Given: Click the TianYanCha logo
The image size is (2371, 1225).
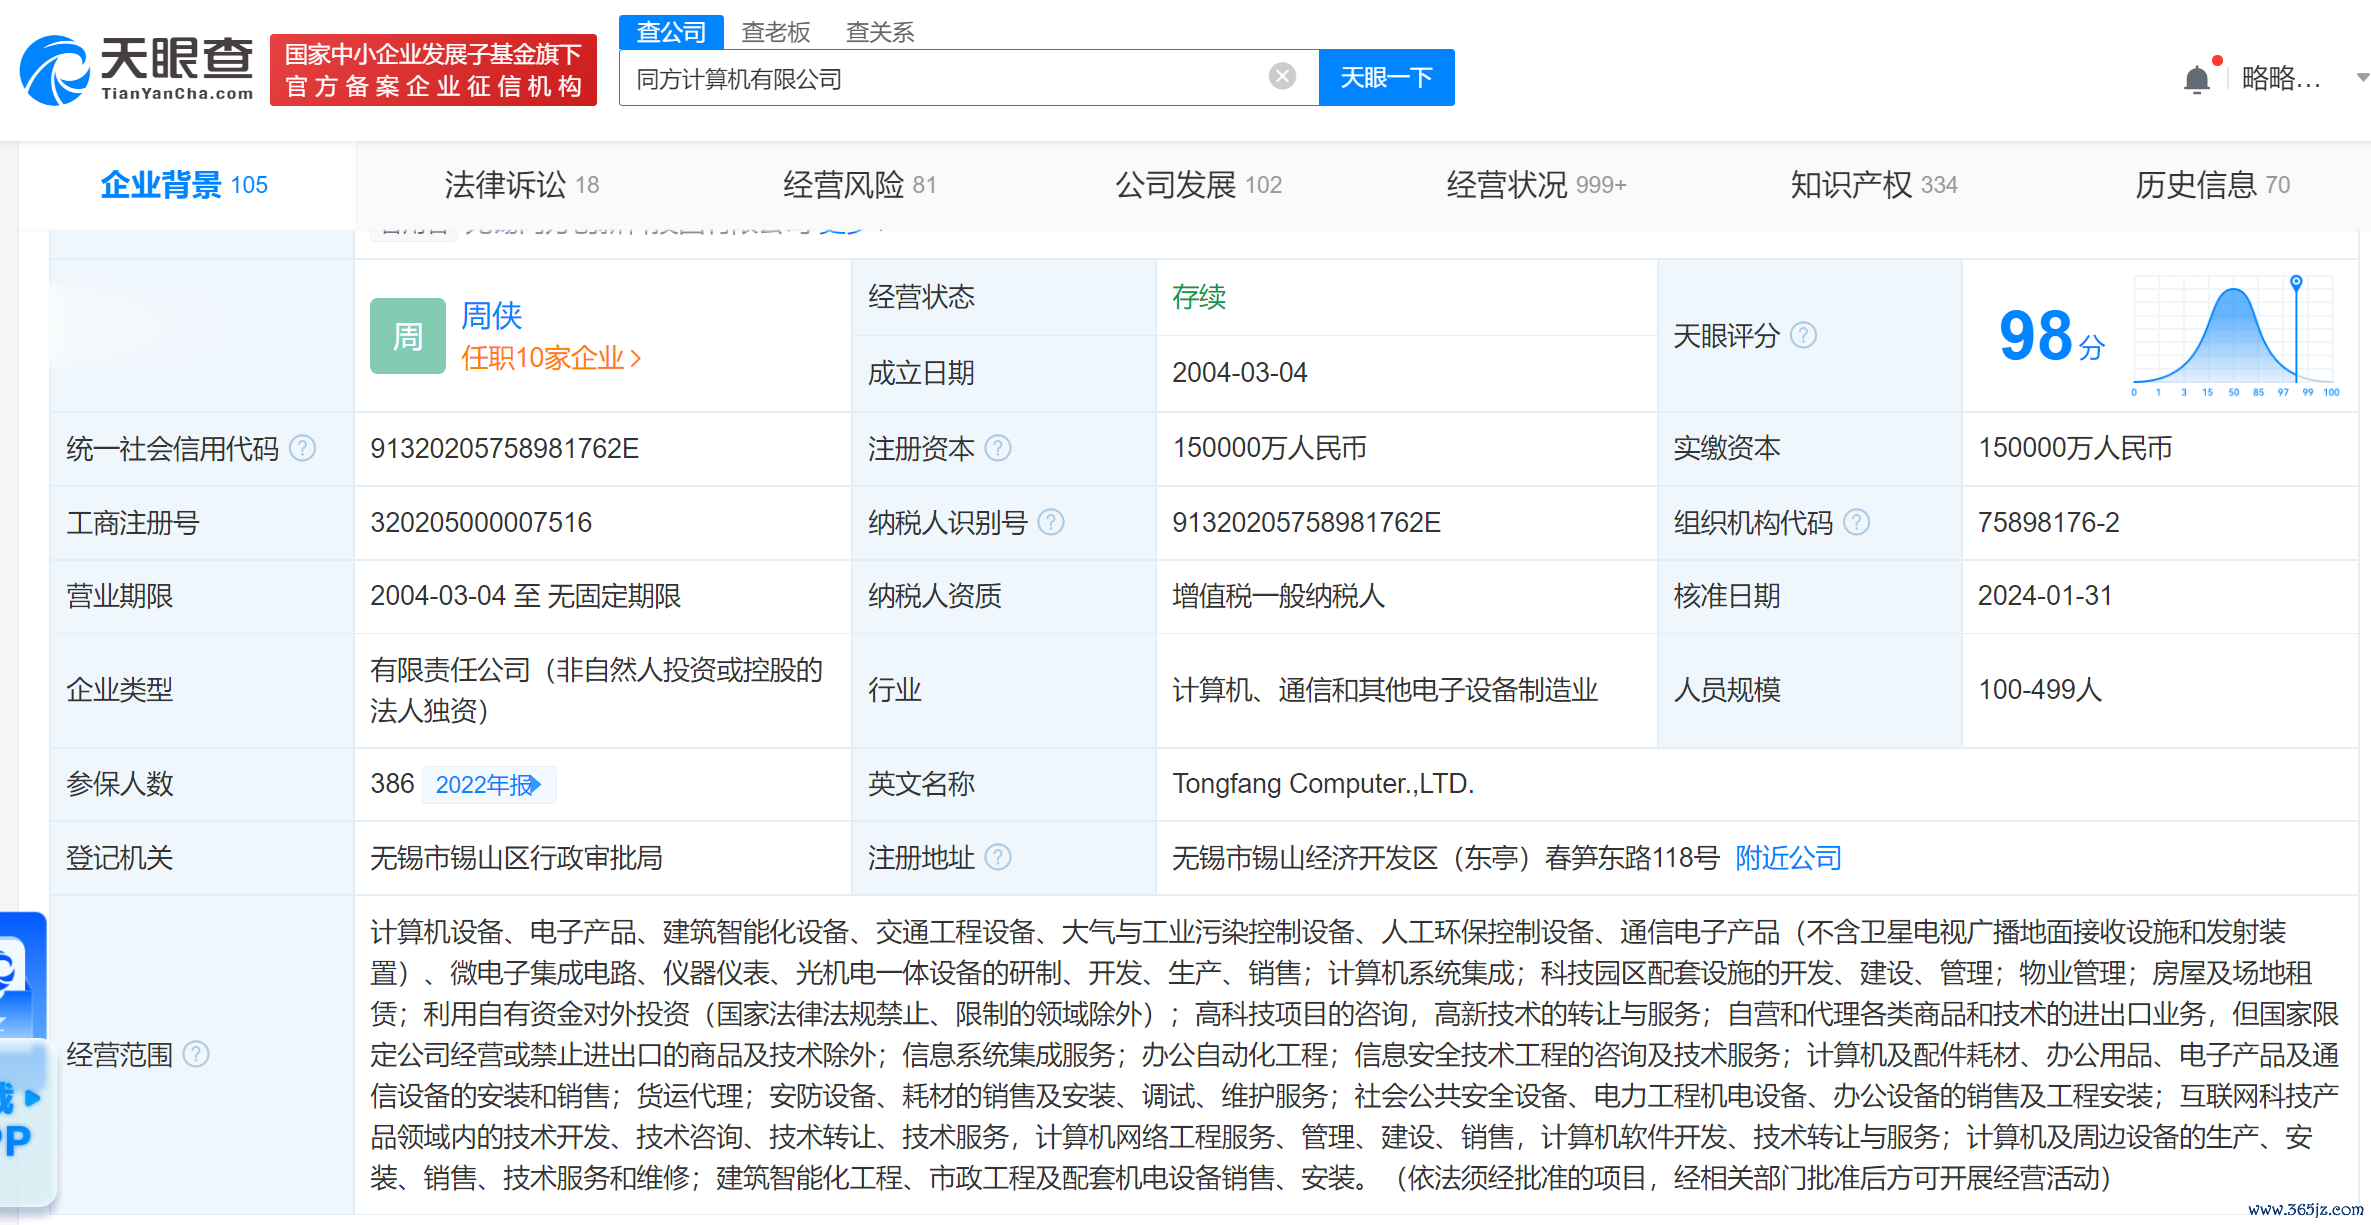Looking at the screenshot, I should pos(137,68).
